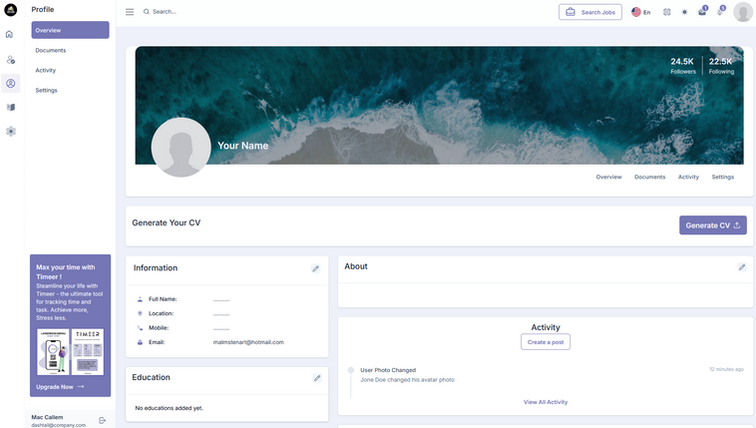Click the email malmstenart@hotmail.com
This screenshot has height=428, width=756.
[248, 342]
